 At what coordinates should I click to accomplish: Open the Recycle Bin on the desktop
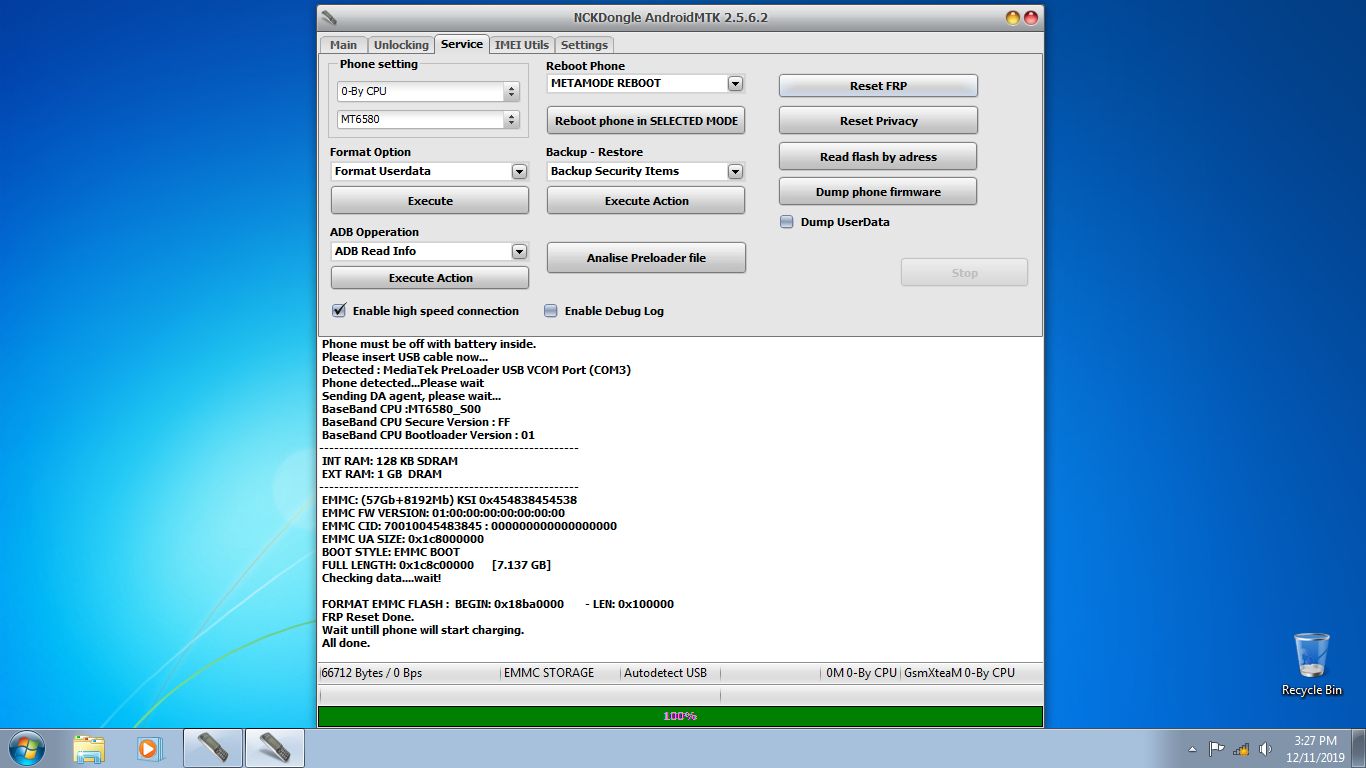(x=1312, y=664)
